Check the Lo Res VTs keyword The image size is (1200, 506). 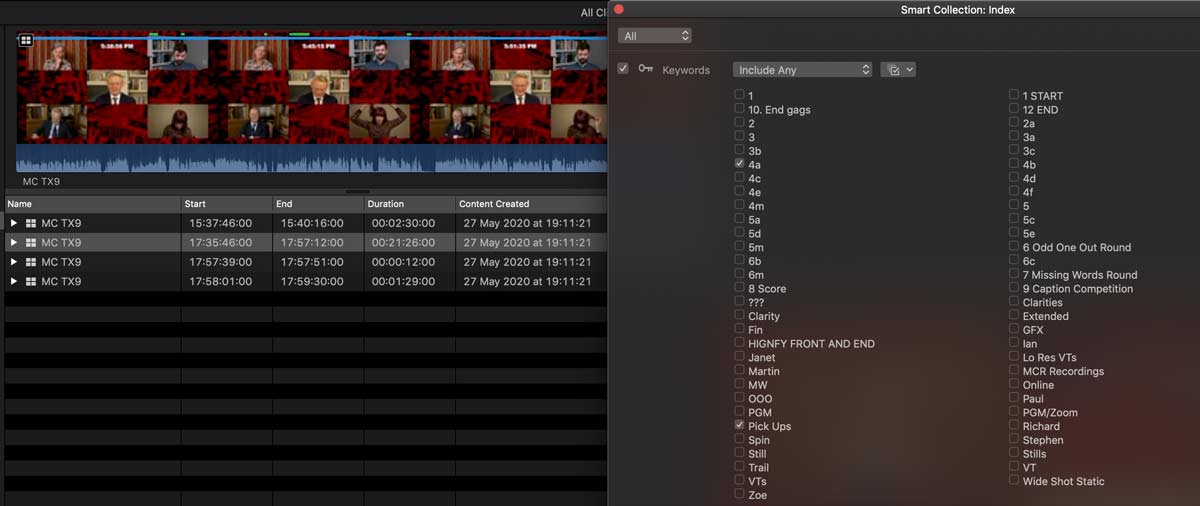coord(1014,356)
